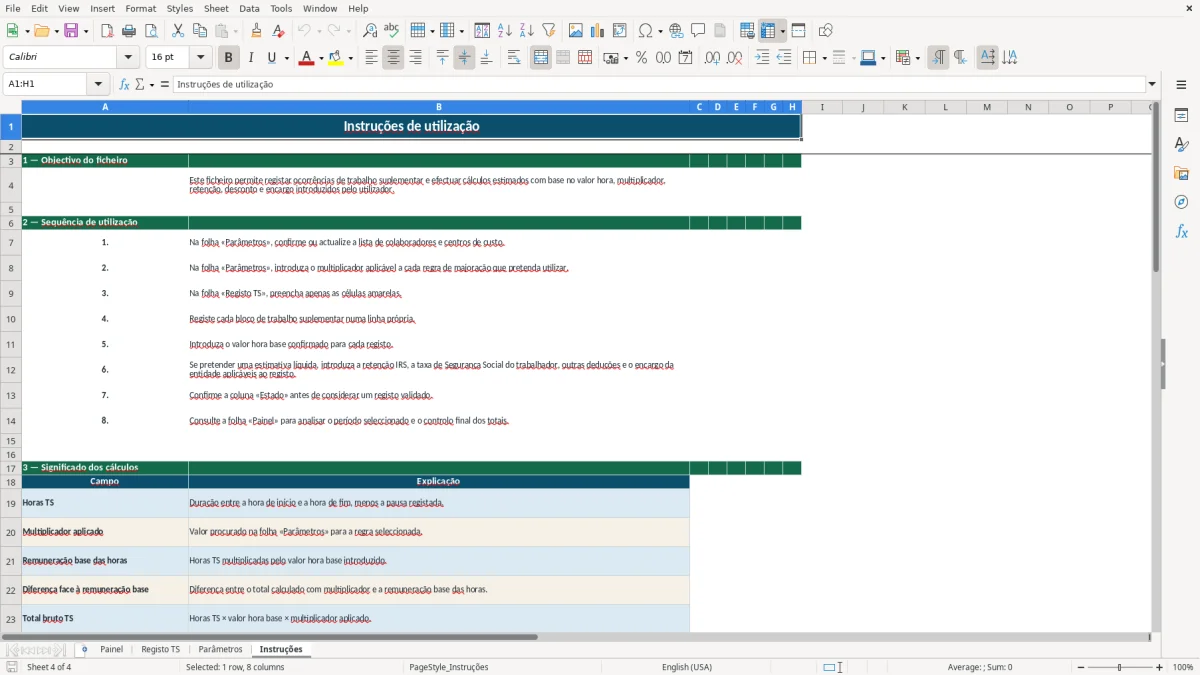Screen dimensions: 1200x675
Task: Click the zoom slider handle
Action: (x=1119, y=667)
